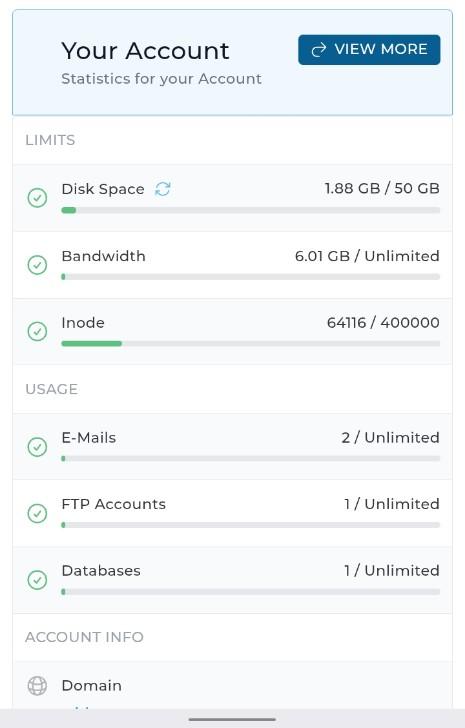The image size is (465, 728).
Task: Click the VIEW MORE button
Action: (369, 50)
